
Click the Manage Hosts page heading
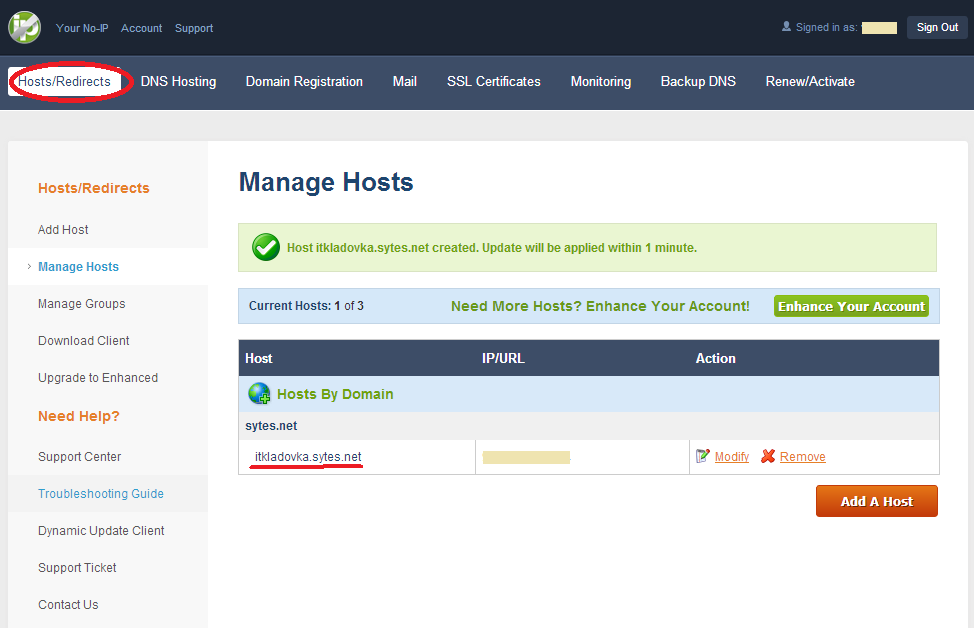326,182
